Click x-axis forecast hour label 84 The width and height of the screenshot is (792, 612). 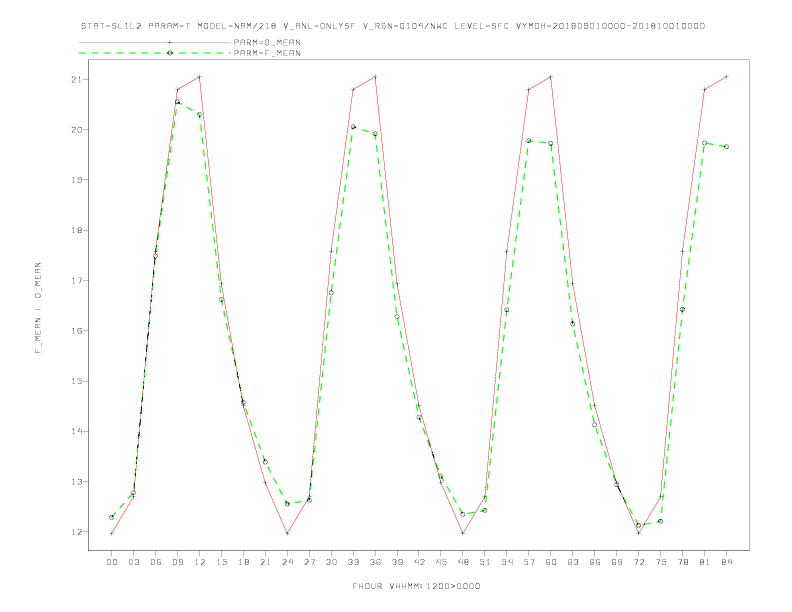tap(727, 562)
